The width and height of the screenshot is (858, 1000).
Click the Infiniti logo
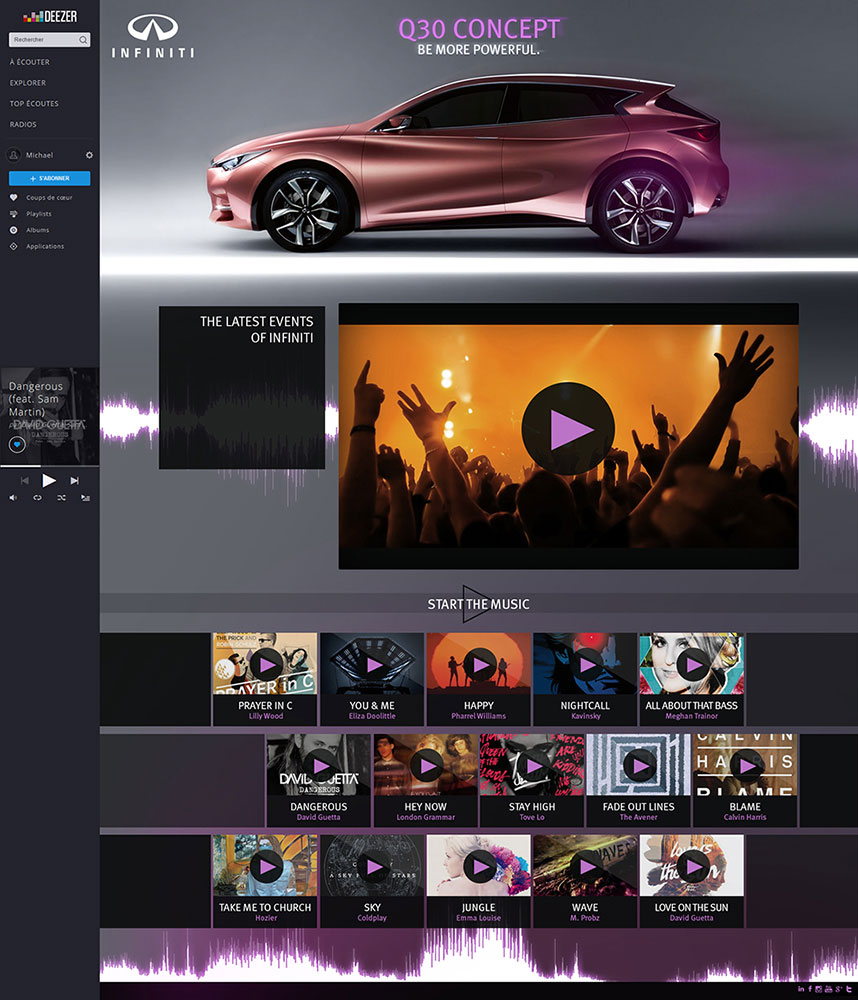[153, 37]
